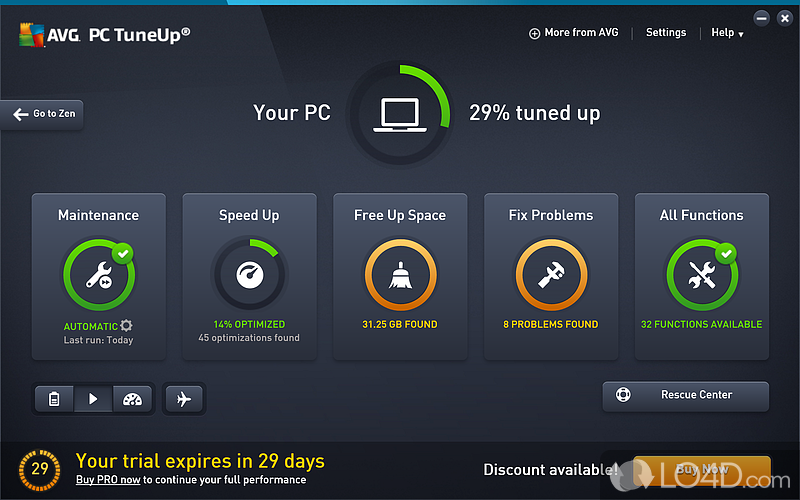Click the AVG logo icon
Screen dimensions: 800x500
[x=31, y=35]
